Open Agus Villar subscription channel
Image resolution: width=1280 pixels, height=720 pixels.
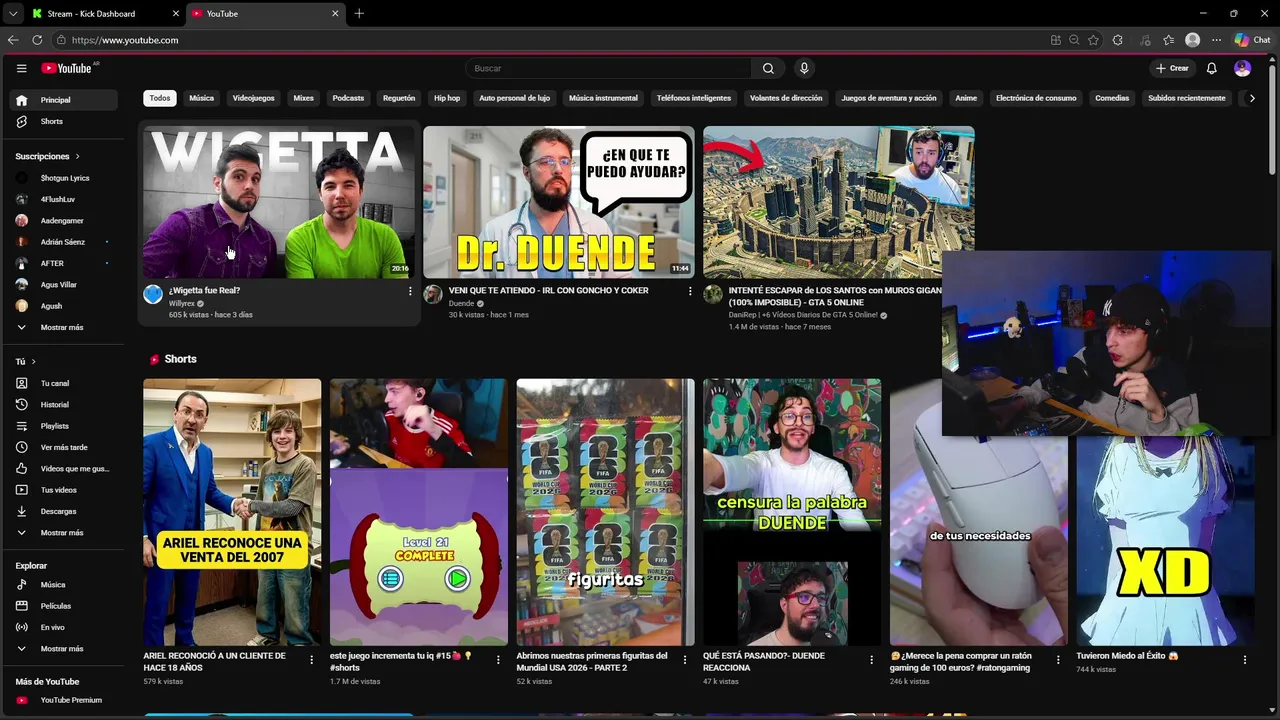(x=64, y=285)
